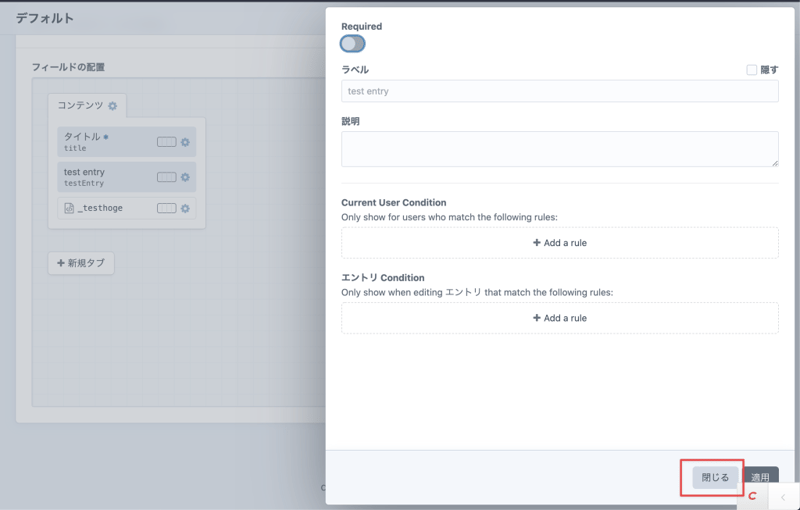
Task: Click the gear icon for タイトル field
Action: point(185,142)
